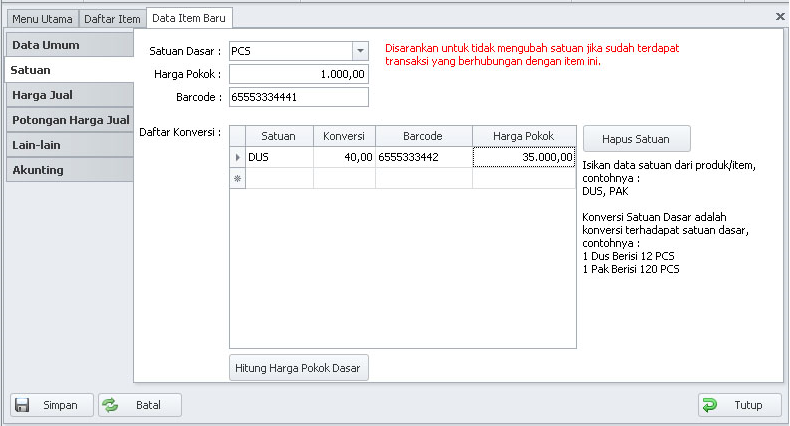The image size is (790, 426).
Task: Open the Lain-lain section
Action: tap(68, 145)
